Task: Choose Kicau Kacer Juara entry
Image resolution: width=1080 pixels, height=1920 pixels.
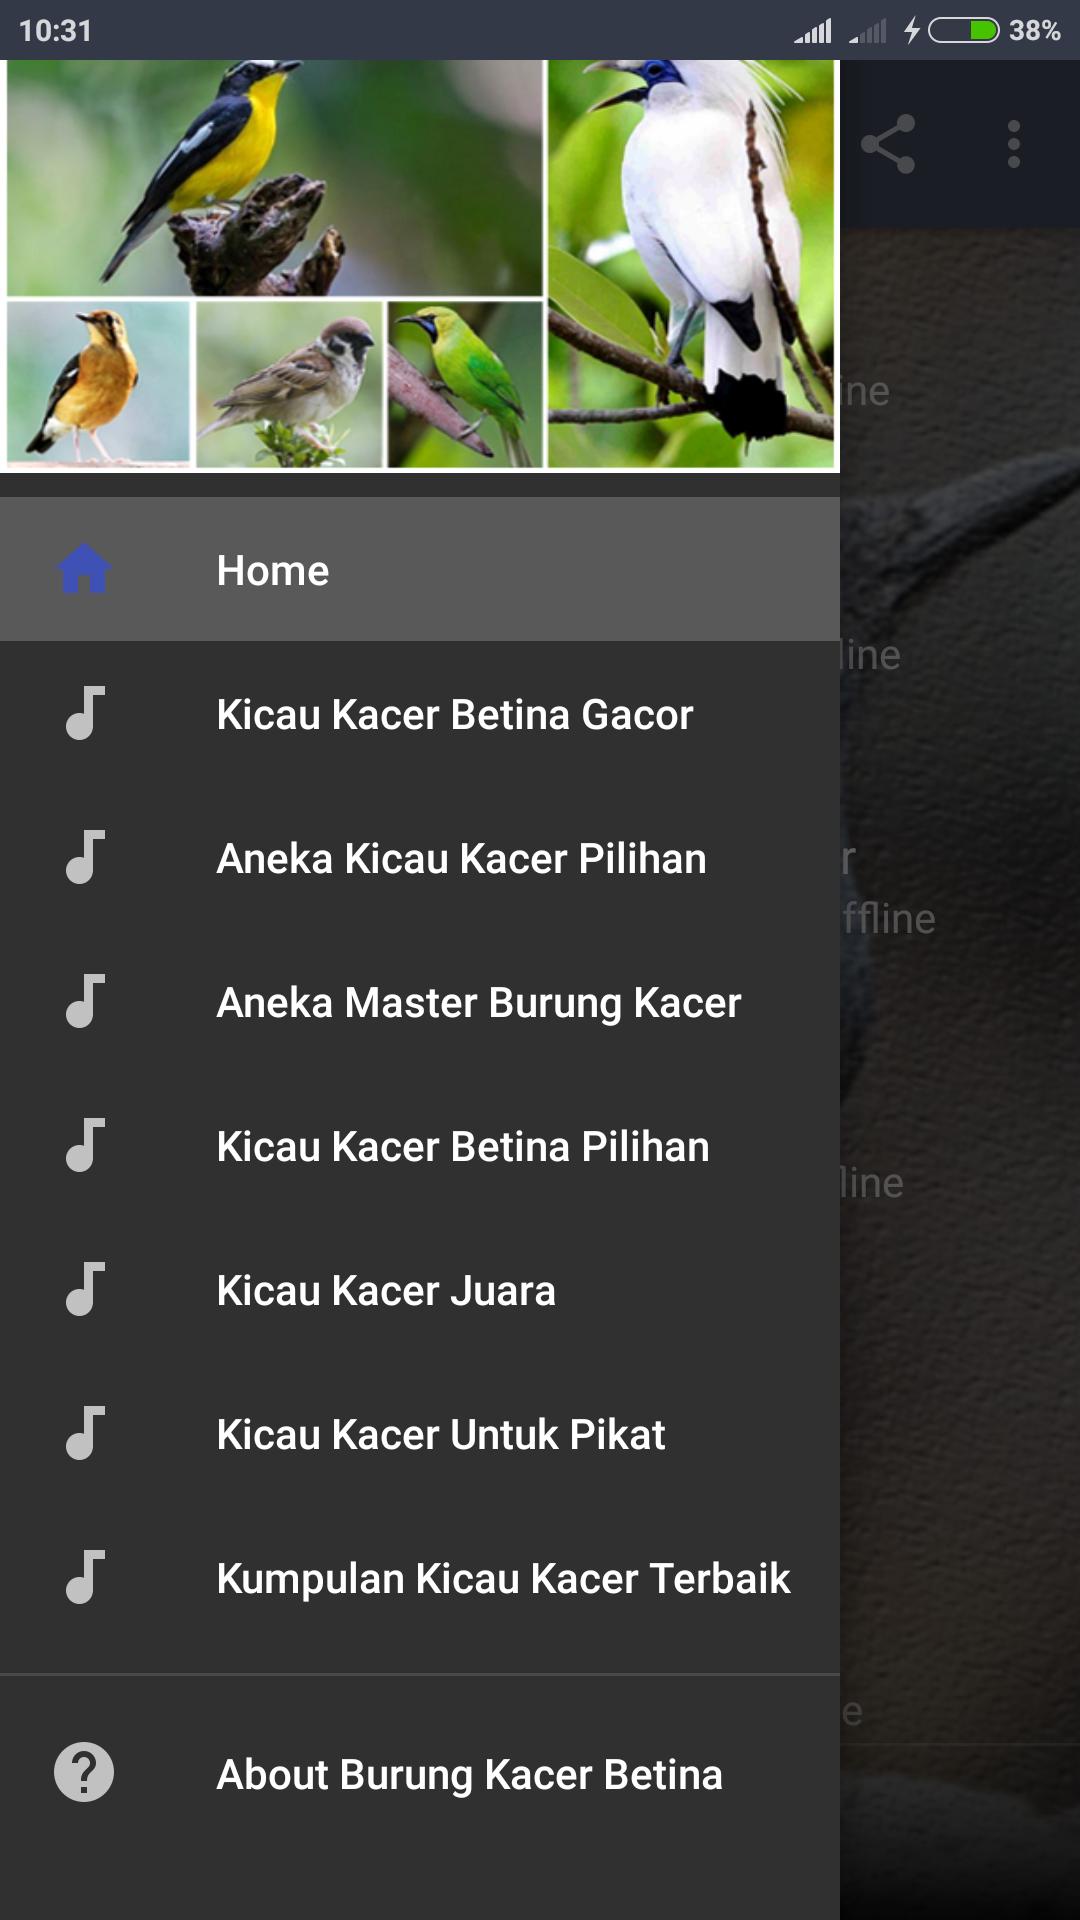Action: (x=420, y=1289)
